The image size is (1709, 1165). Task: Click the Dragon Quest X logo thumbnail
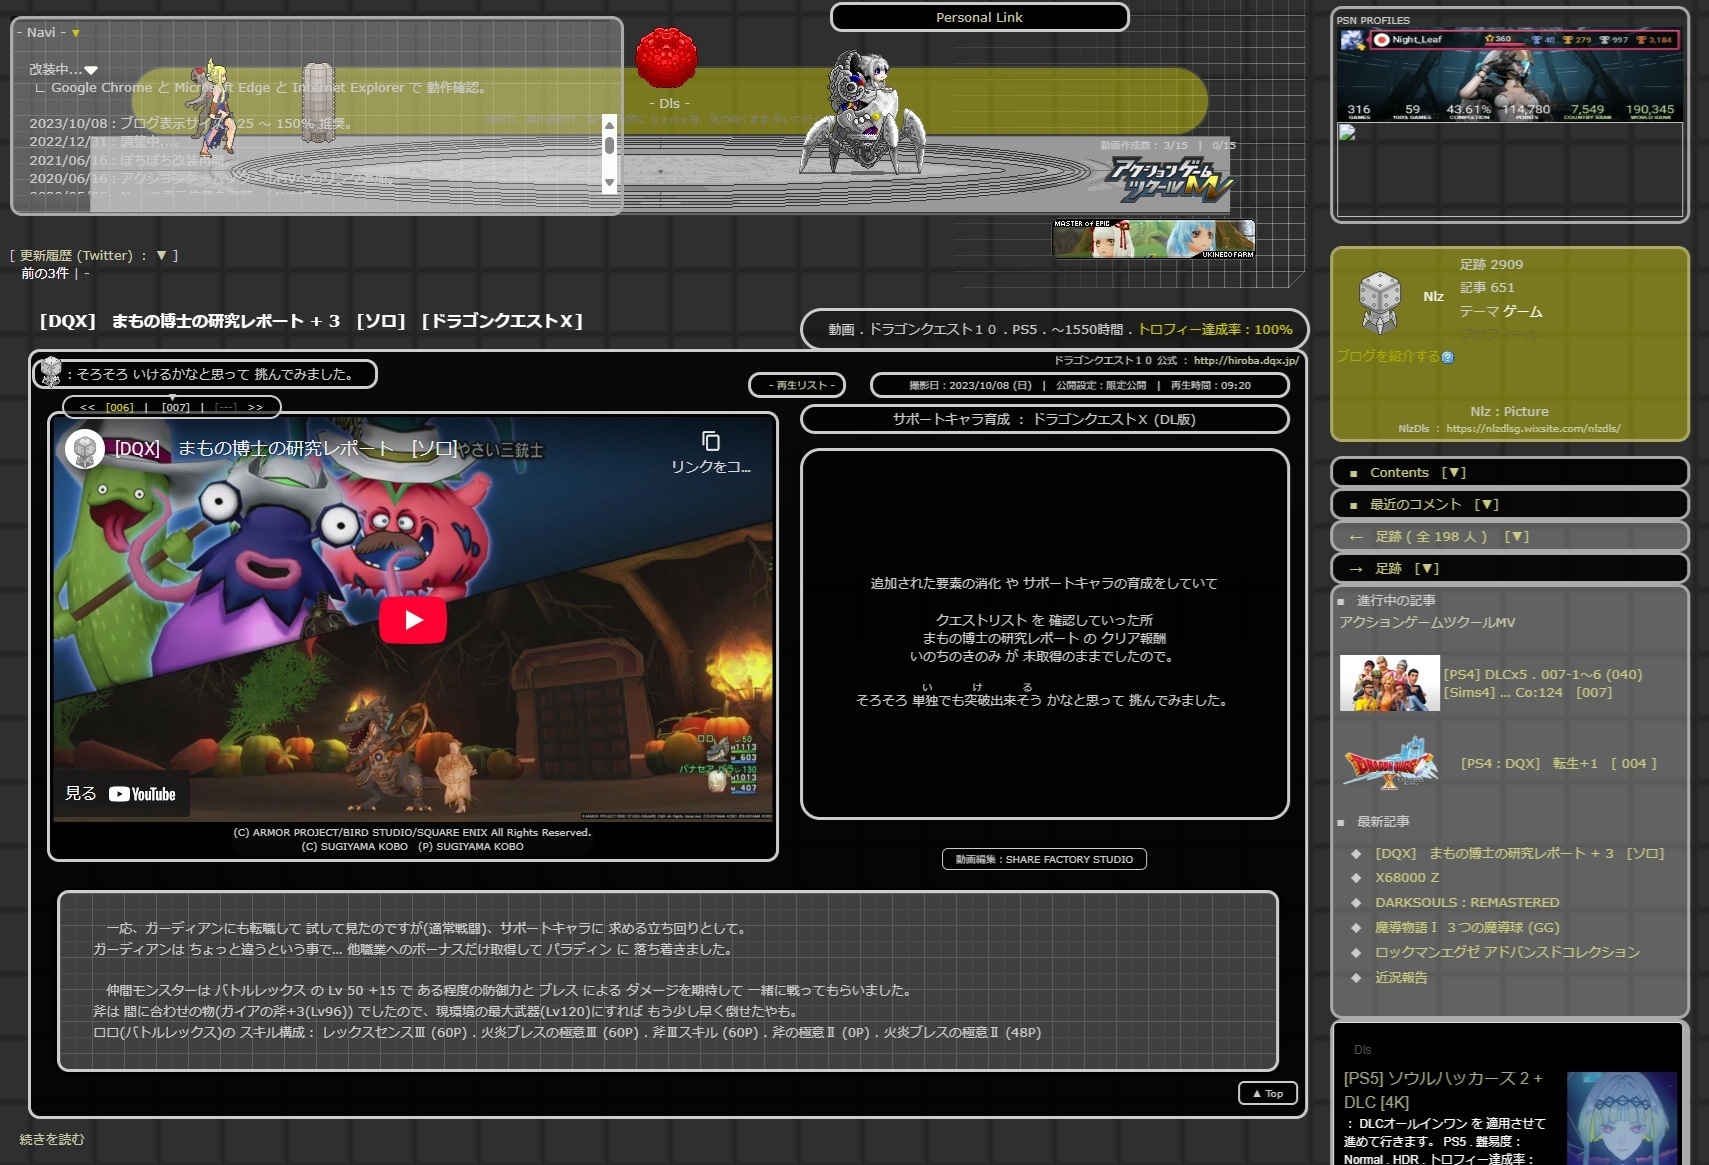click(x=1389, y=764)
